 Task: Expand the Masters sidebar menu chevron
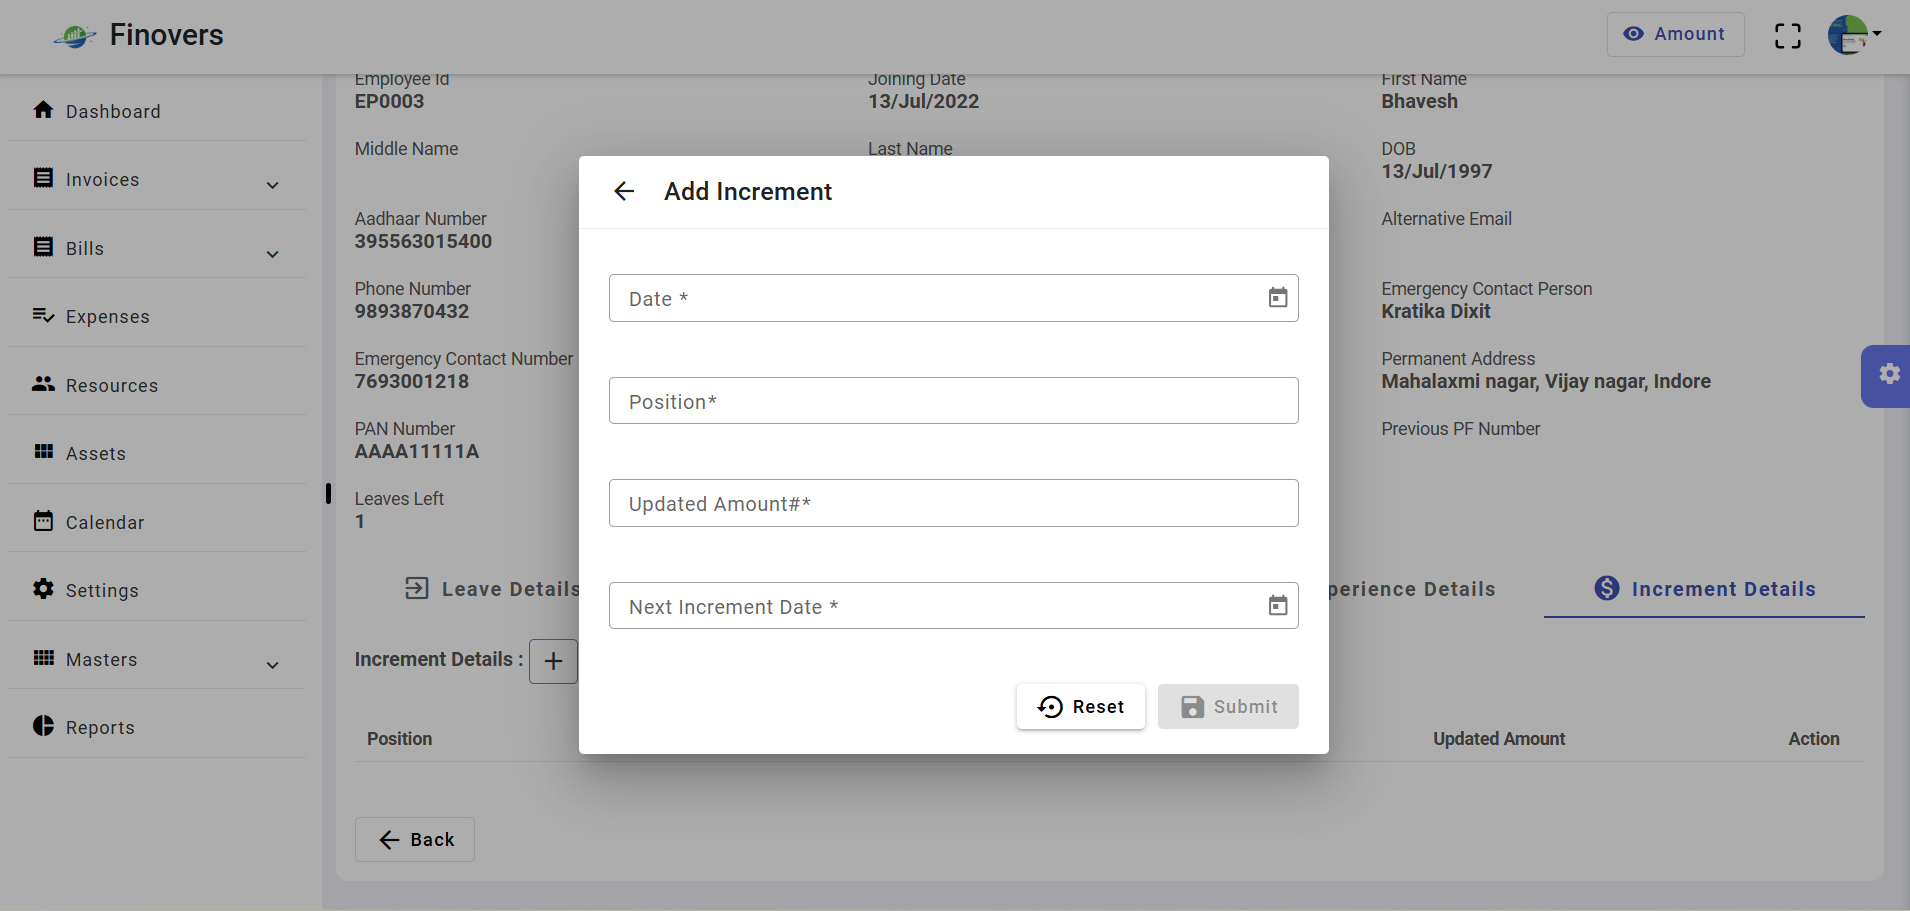pos(272,665)
